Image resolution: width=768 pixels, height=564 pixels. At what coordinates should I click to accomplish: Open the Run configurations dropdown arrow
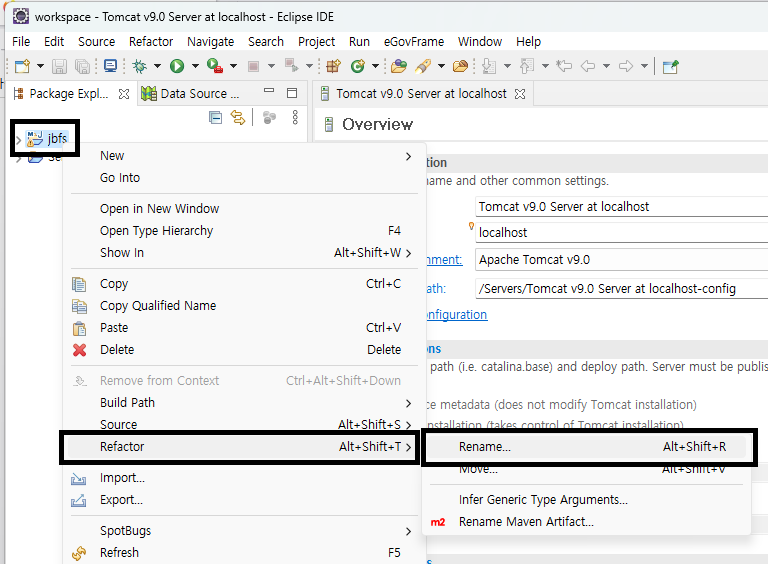tap(195, 66)
